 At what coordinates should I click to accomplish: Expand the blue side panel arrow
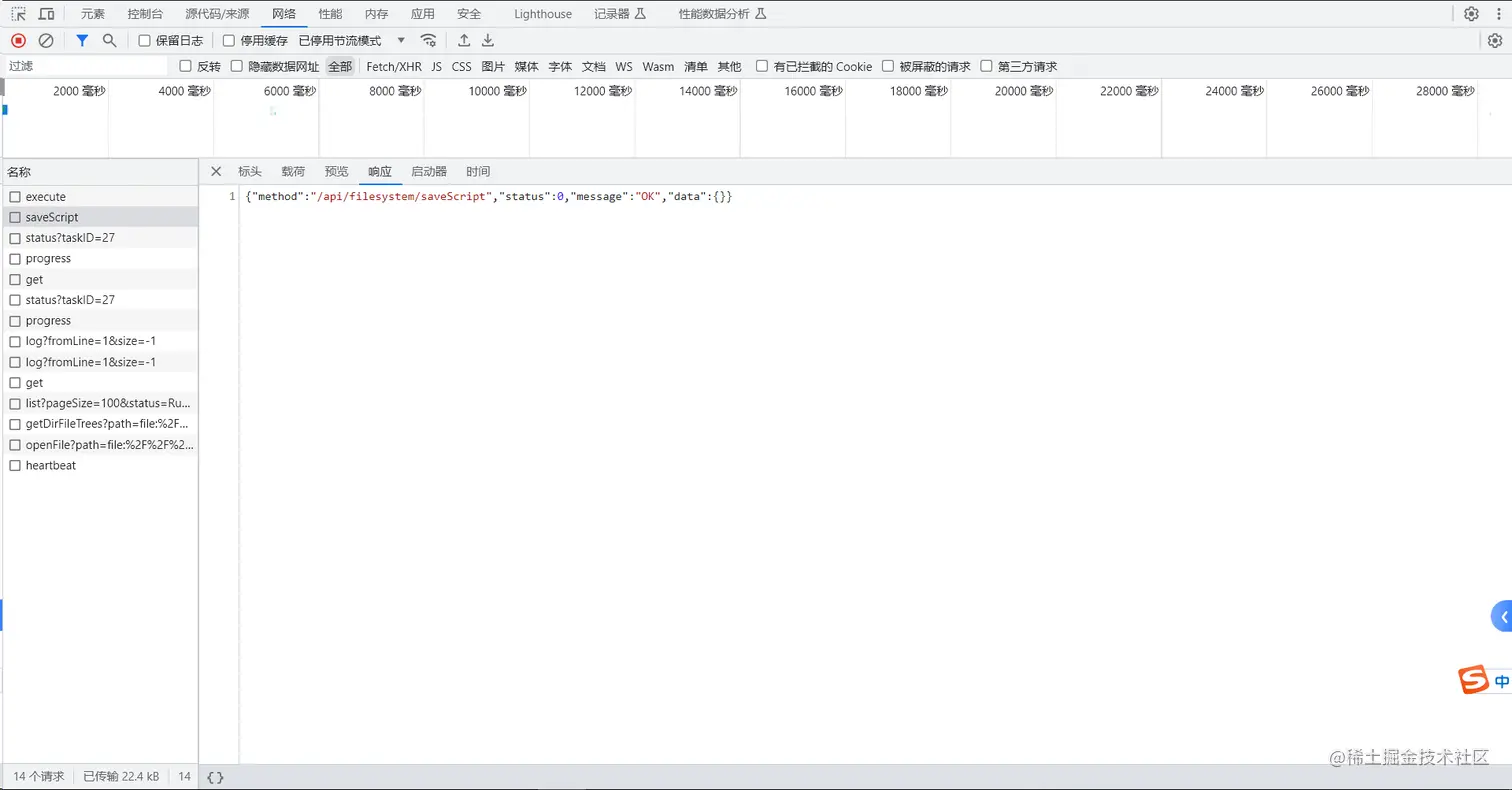click(x=1502, y=617)
